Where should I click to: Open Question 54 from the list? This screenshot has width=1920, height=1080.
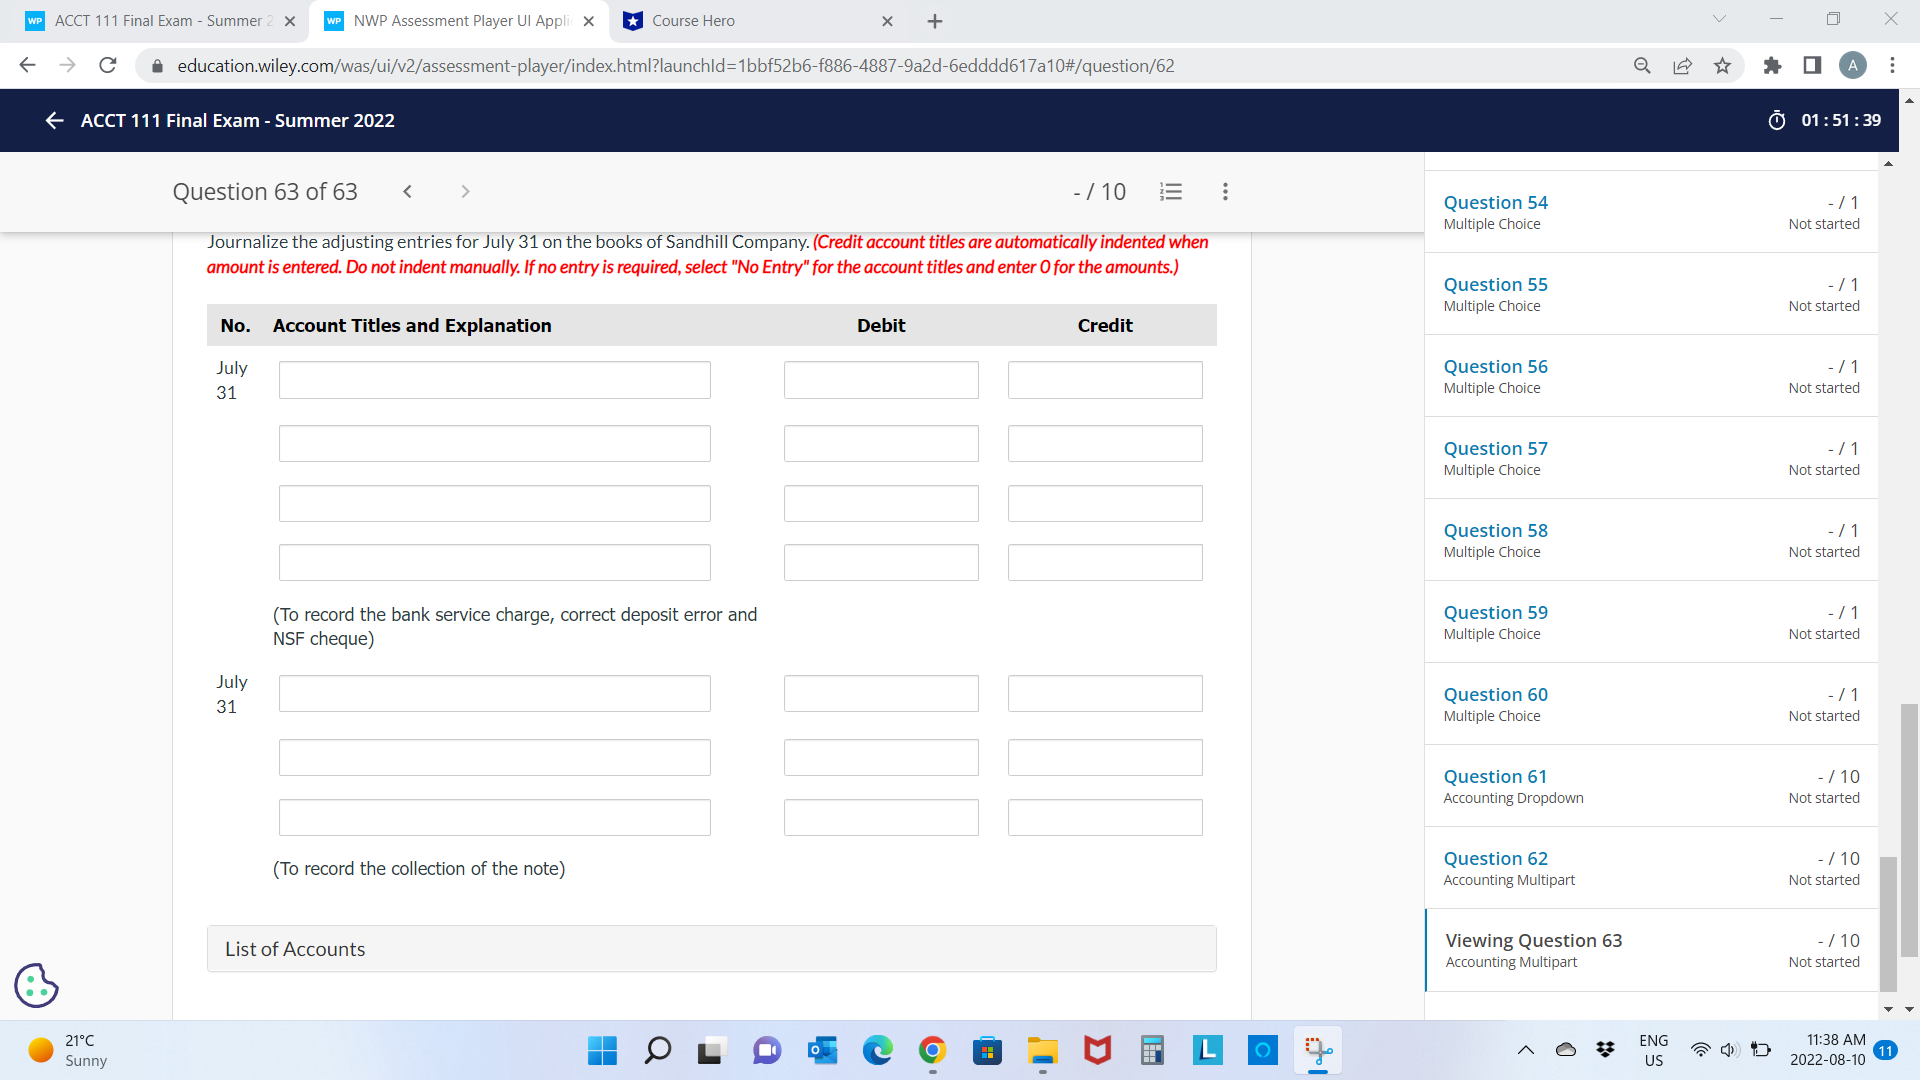pyautogui.click(x=1495, y=203)
